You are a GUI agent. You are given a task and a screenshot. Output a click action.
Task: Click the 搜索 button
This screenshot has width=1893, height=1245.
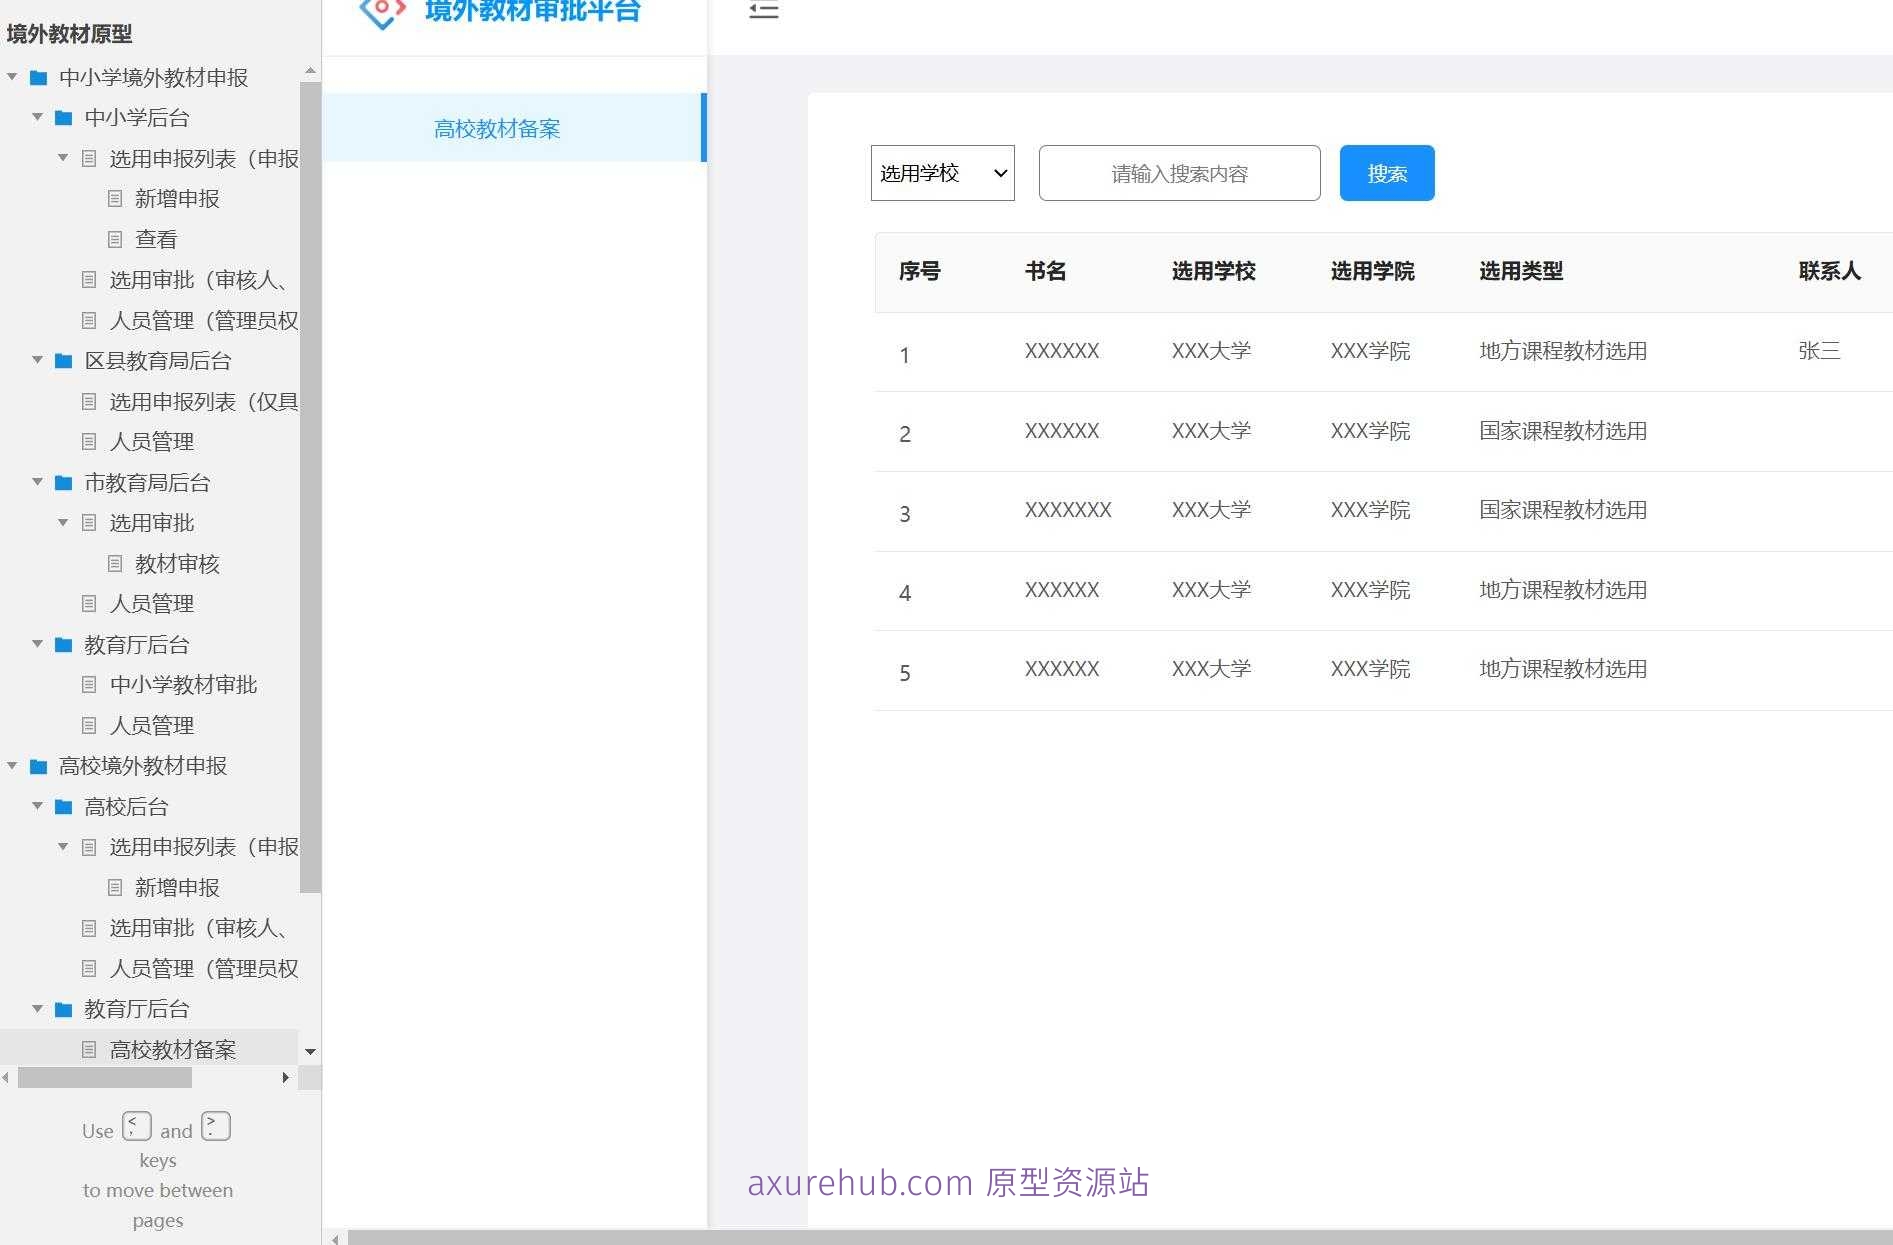(x=1386, y=172)
